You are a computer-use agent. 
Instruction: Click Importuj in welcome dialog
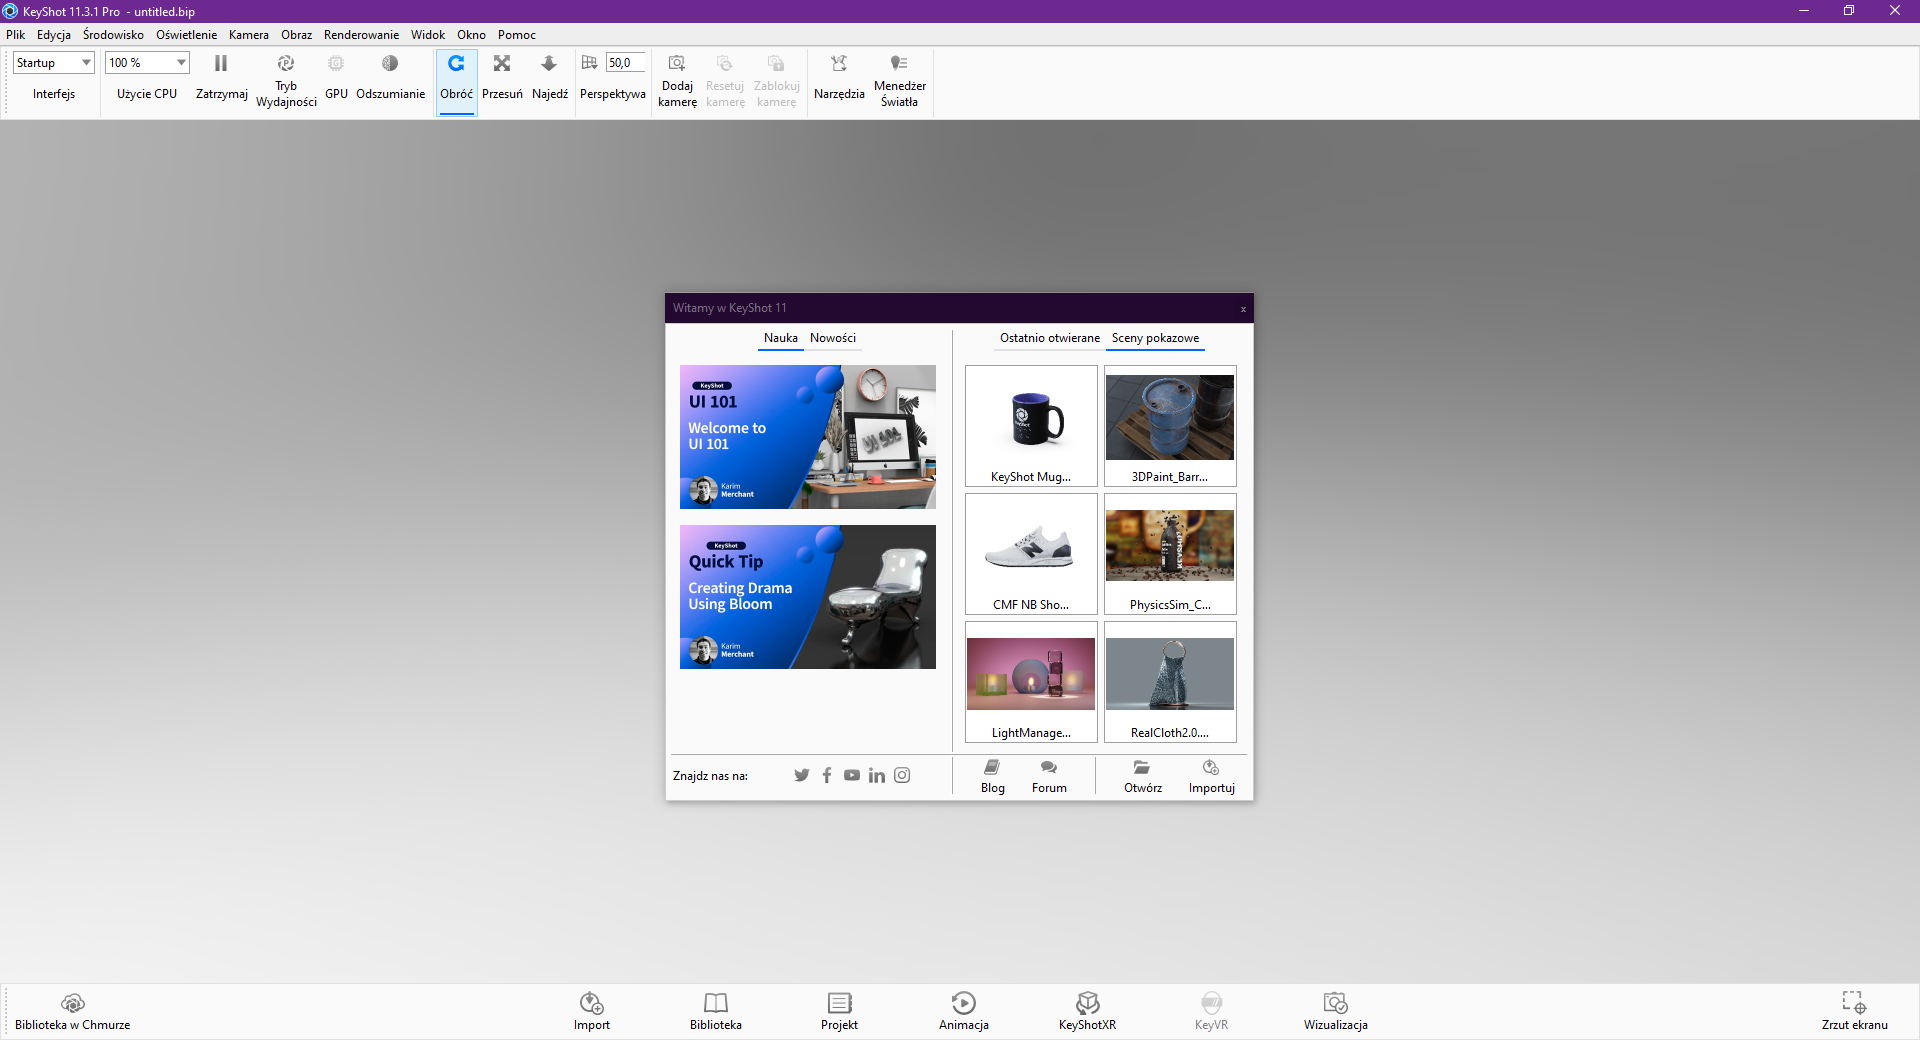click(x=1211, y=776)
